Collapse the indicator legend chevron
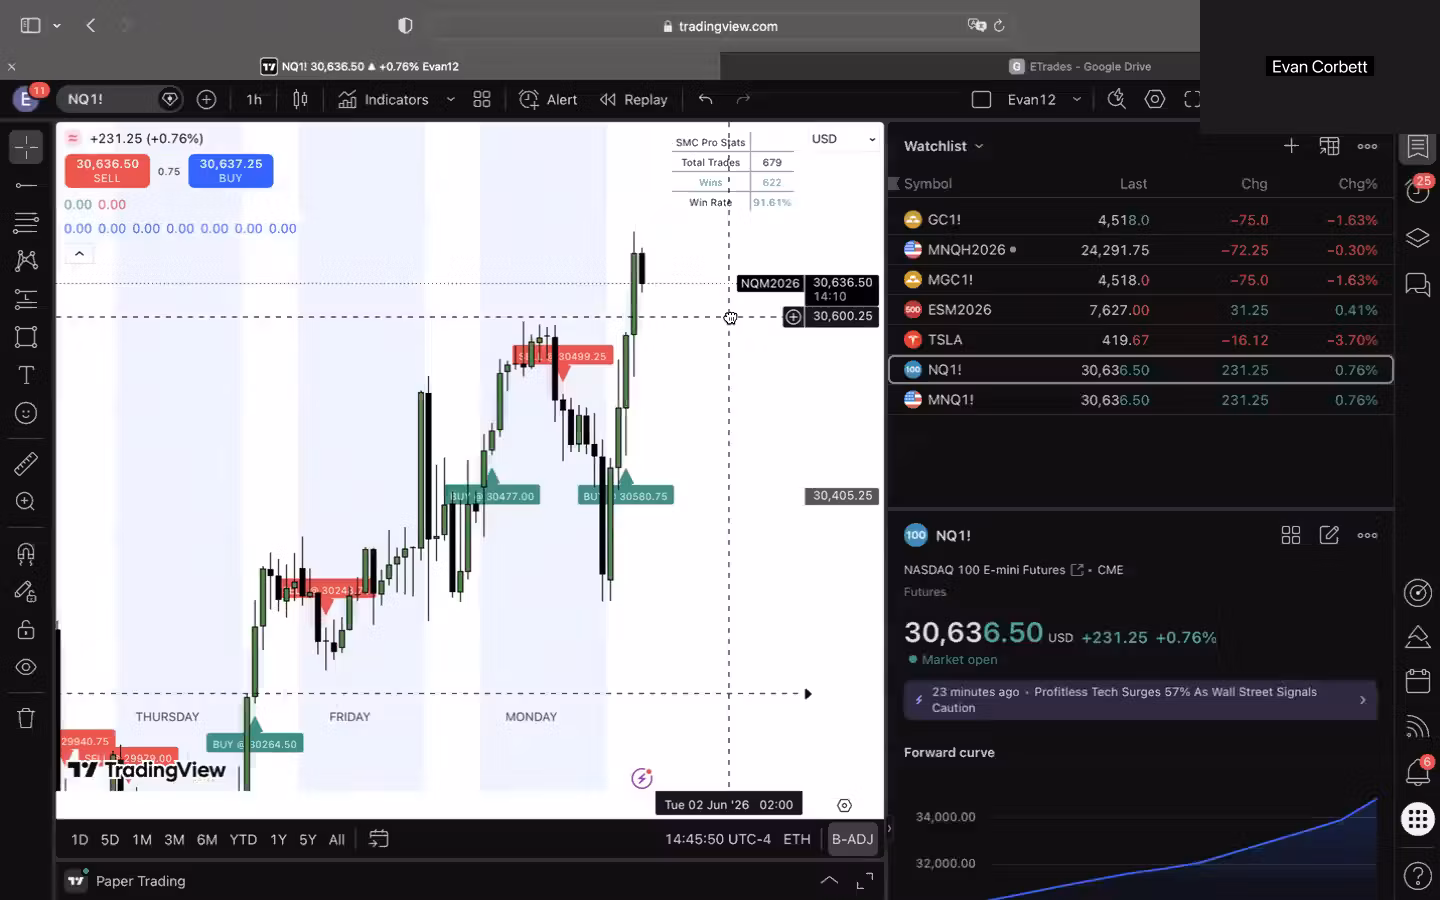This screenshot has height=900, width=1440. tap(79, 253)
